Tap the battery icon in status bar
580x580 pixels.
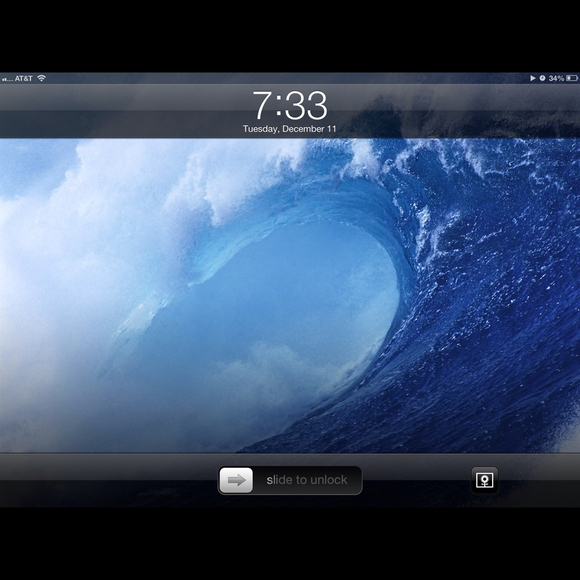coord(572,78)
